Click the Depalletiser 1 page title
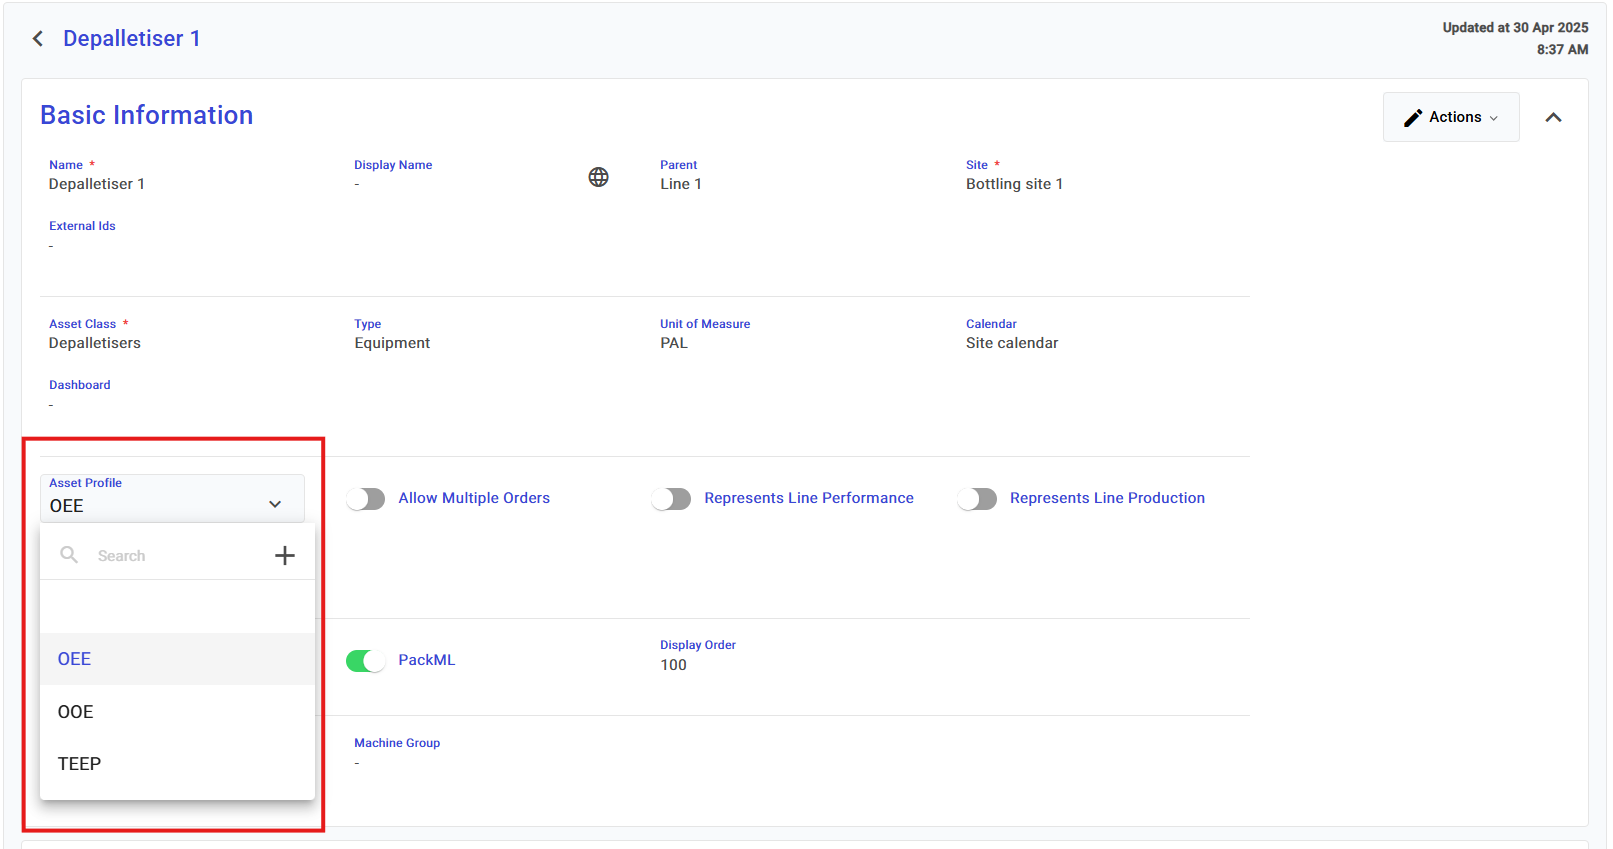Image resolution: width=1613 pixels, height=849 pixels. point(132,39)
